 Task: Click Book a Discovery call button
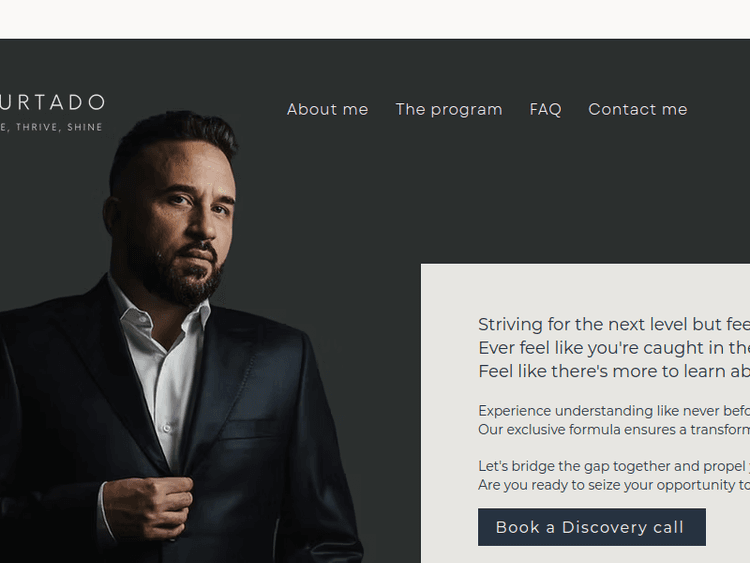pos(591,527)
